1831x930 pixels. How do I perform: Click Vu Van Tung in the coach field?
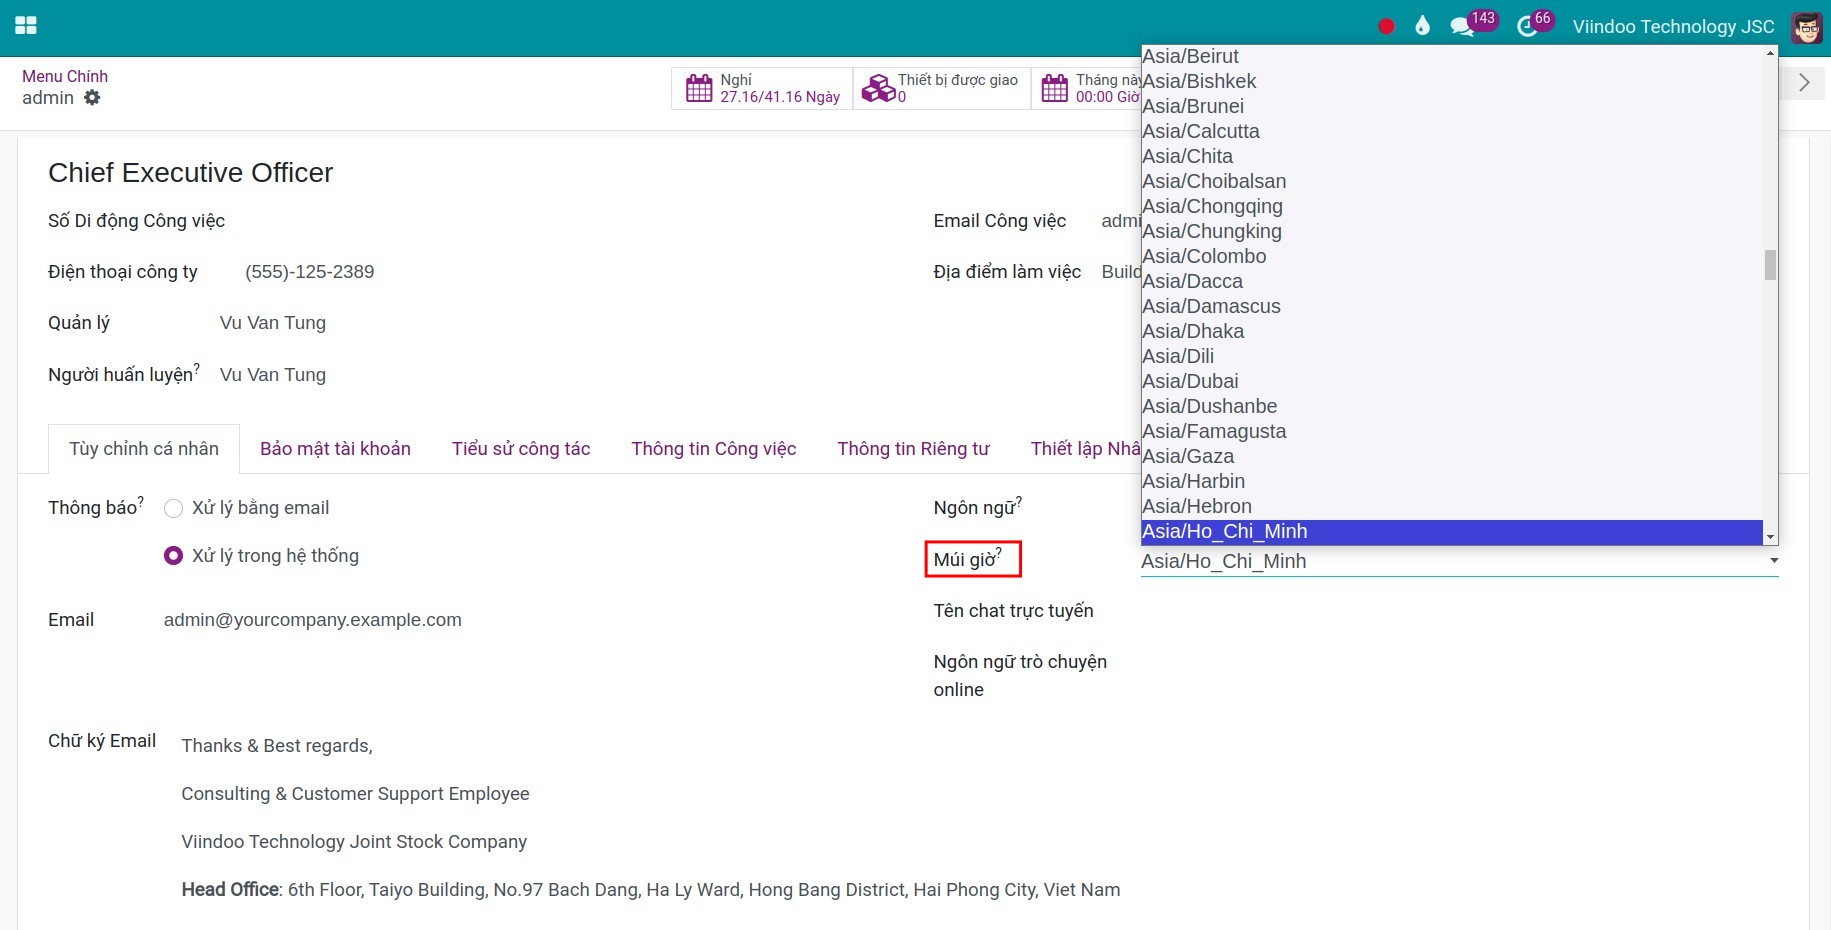click(273, 375)
